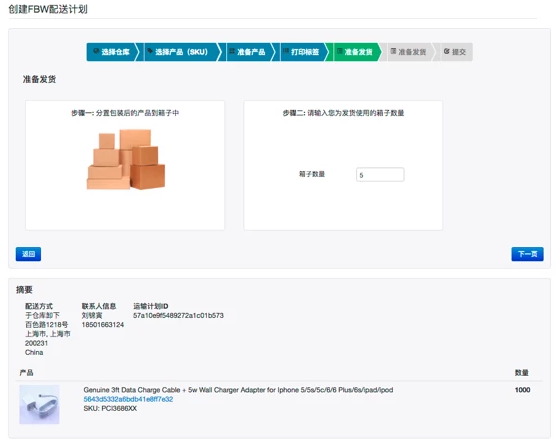Select shipment plan ID 57a10e9f5489272a1c01b573
Screen dimensions: 556x444
coord(178,316)
